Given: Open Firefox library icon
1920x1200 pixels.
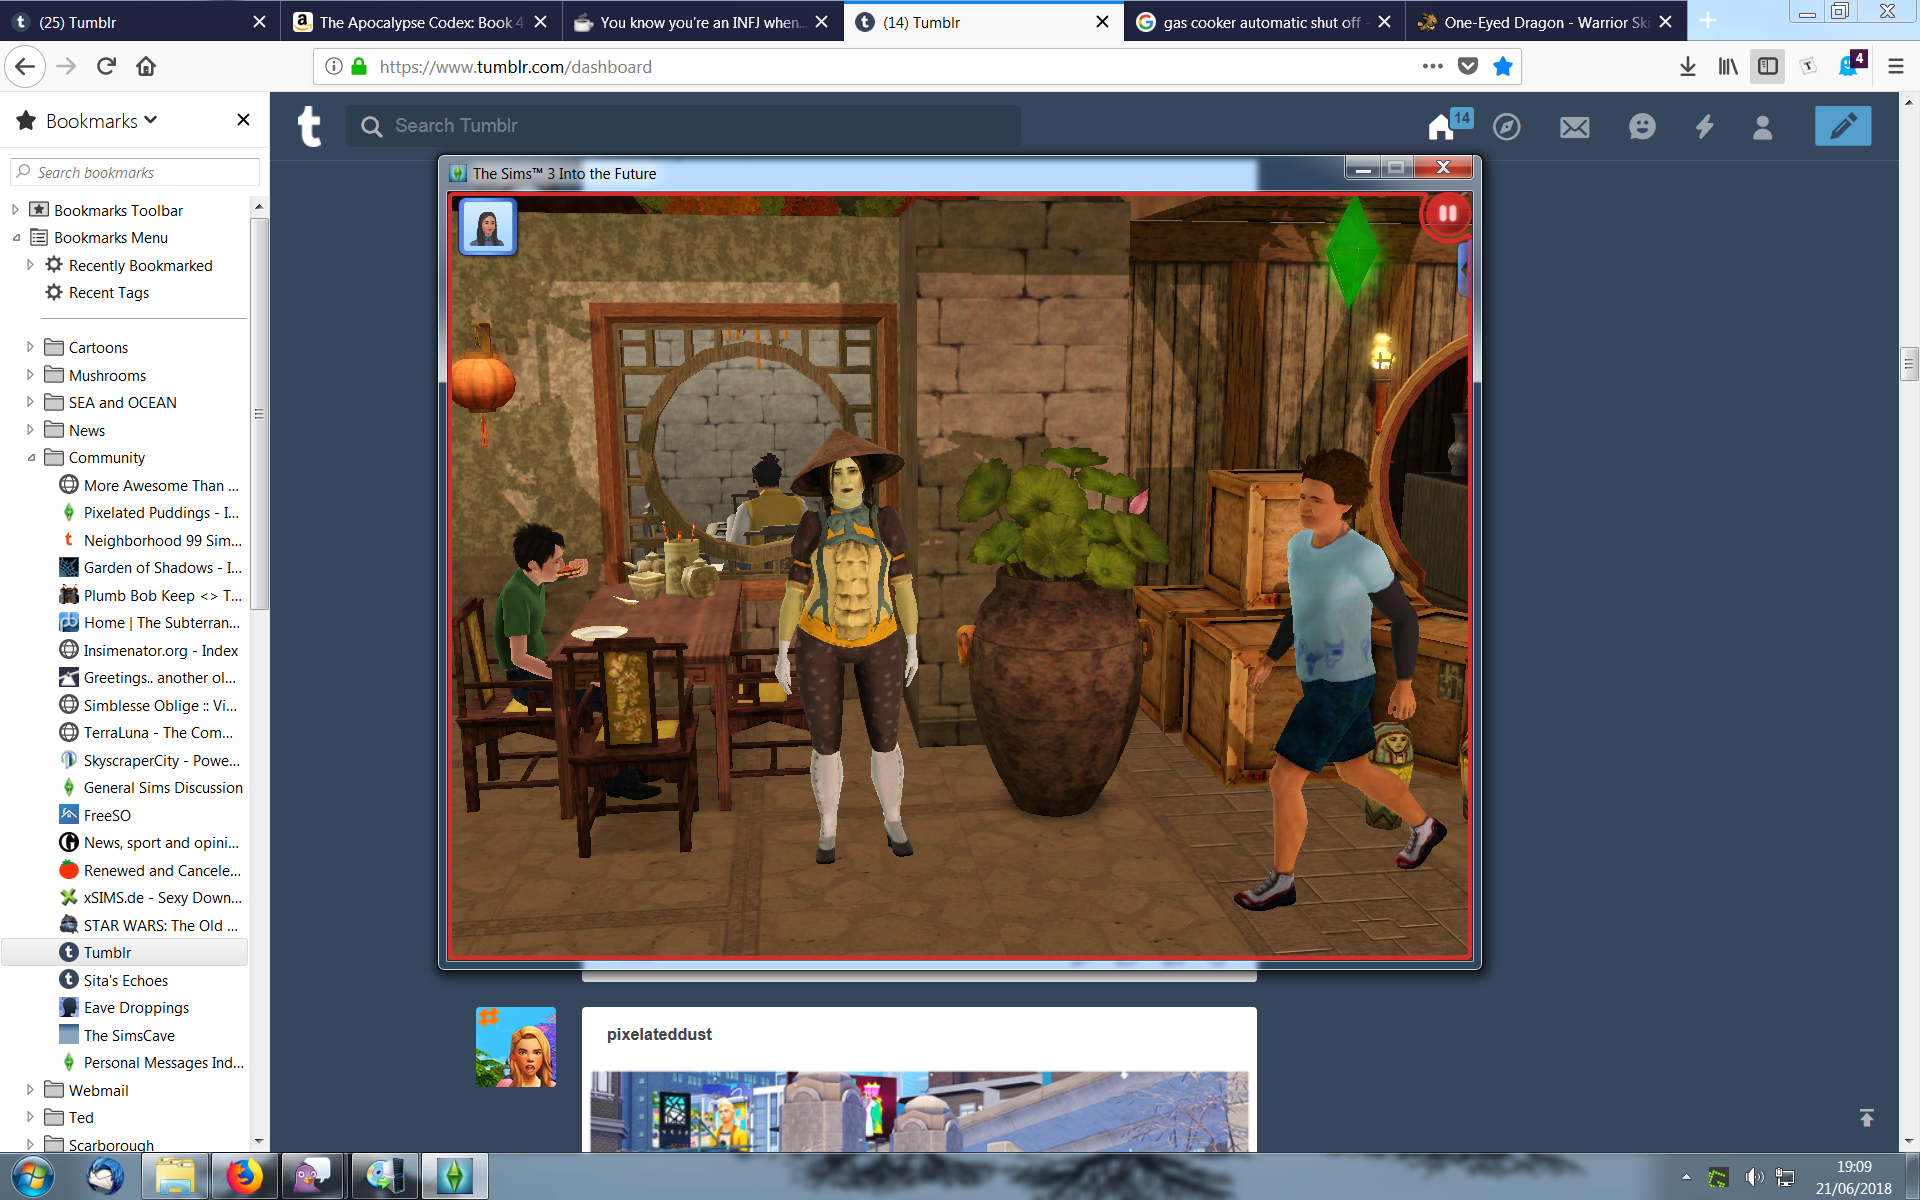Looking at the screenshot, I should click(1728, 67).
